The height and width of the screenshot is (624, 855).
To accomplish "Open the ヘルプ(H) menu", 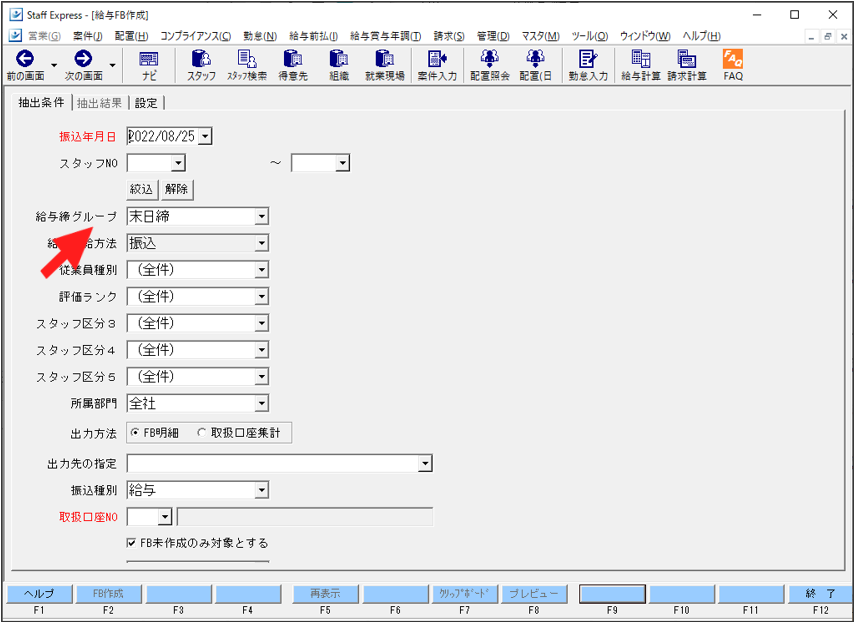I will [701, 36].
